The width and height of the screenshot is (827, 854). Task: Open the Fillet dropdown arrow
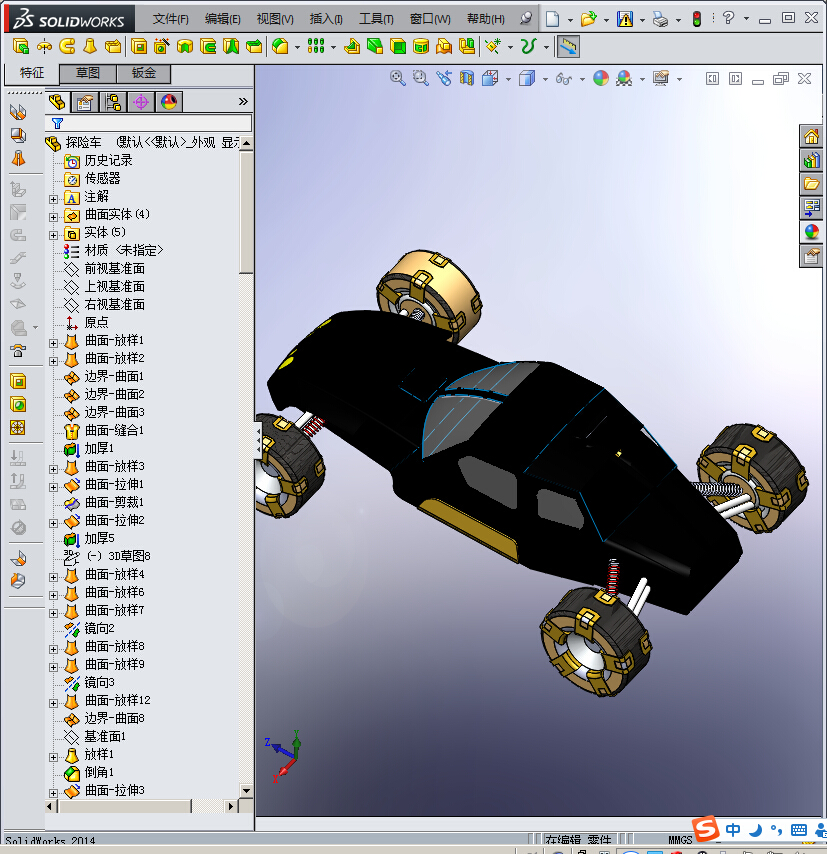297,47
